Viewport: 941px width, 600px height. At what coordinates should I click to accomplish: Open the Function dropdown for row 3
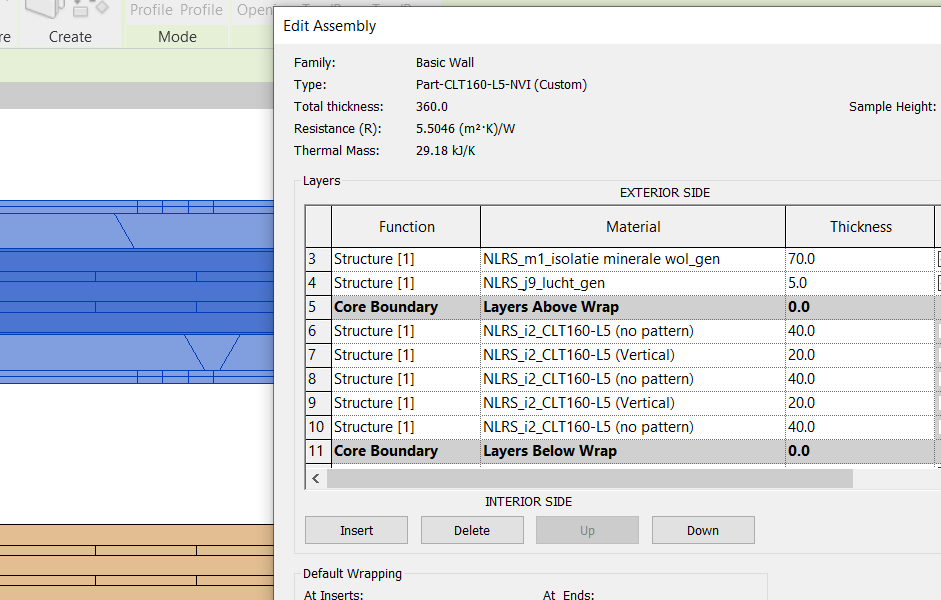coord(405,258)
